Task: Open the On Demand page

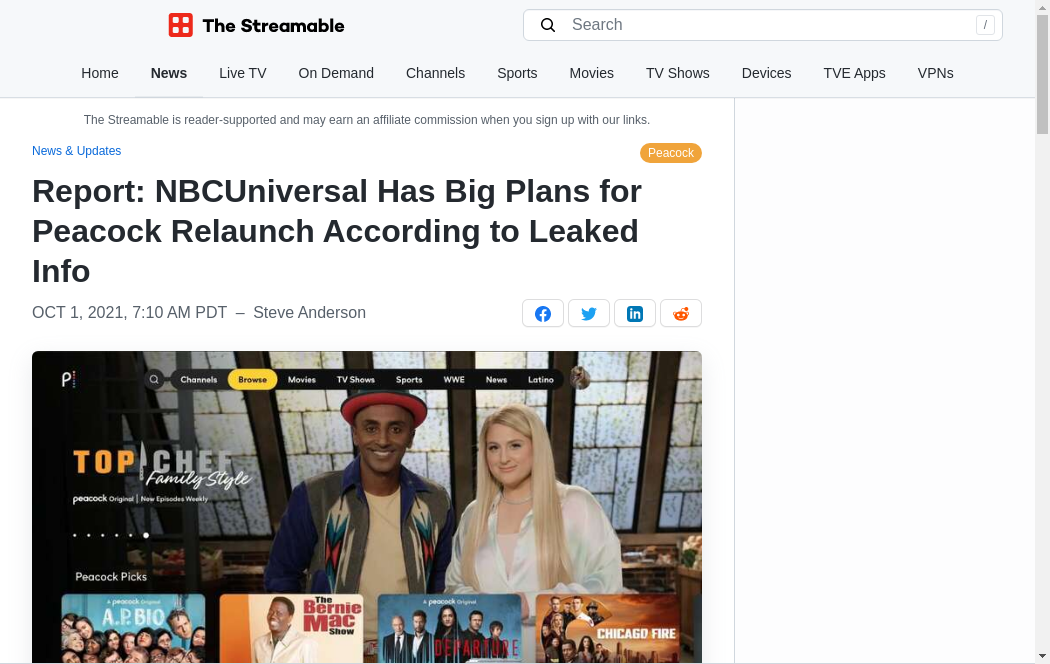Action: (x=336, y=73)
